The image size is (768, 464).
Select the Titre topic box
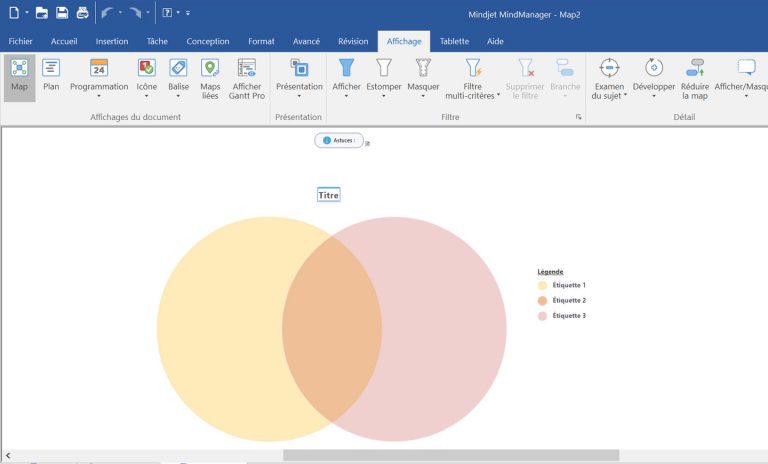pos(329,195)
